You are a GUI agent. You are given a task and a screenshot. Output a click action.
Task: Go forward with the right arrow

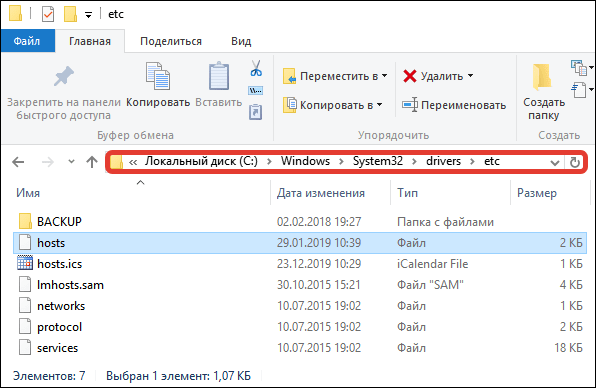(x=48, y=162)
